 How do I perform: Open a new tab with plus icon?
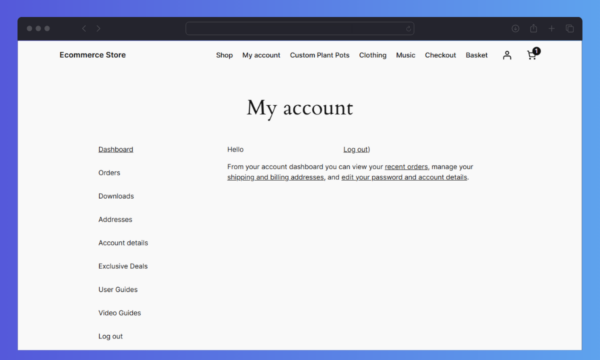tap(551, 28)
